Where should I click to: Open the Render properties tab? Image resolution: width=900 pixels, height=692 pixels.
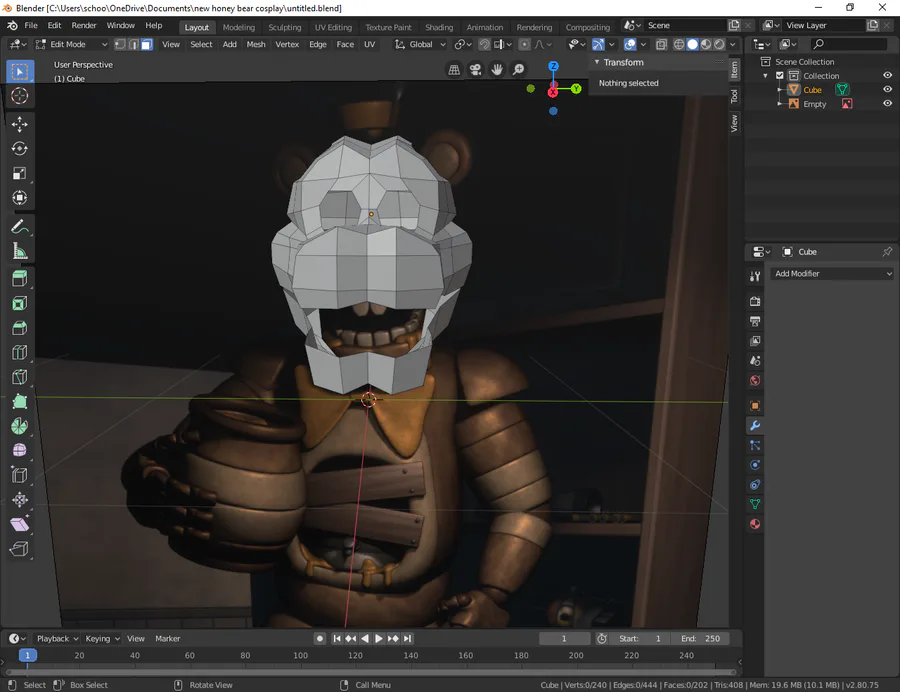755,301
